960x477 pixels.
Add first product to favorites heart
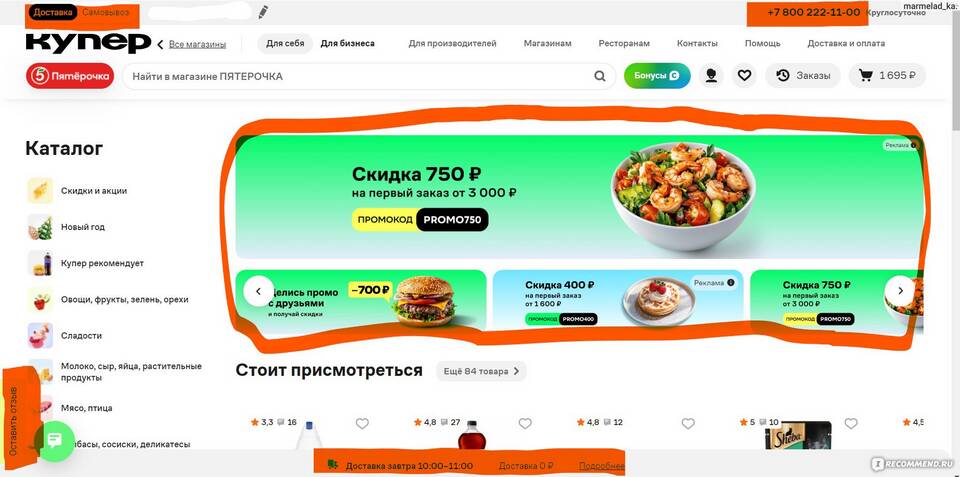coord(362,423)
